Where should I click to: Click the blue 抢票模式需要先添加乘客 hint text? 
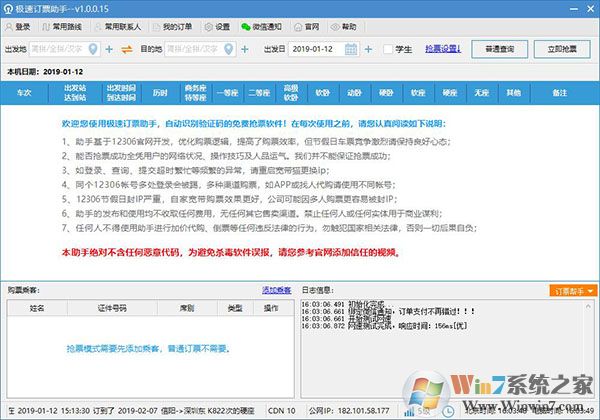[148, 348]
